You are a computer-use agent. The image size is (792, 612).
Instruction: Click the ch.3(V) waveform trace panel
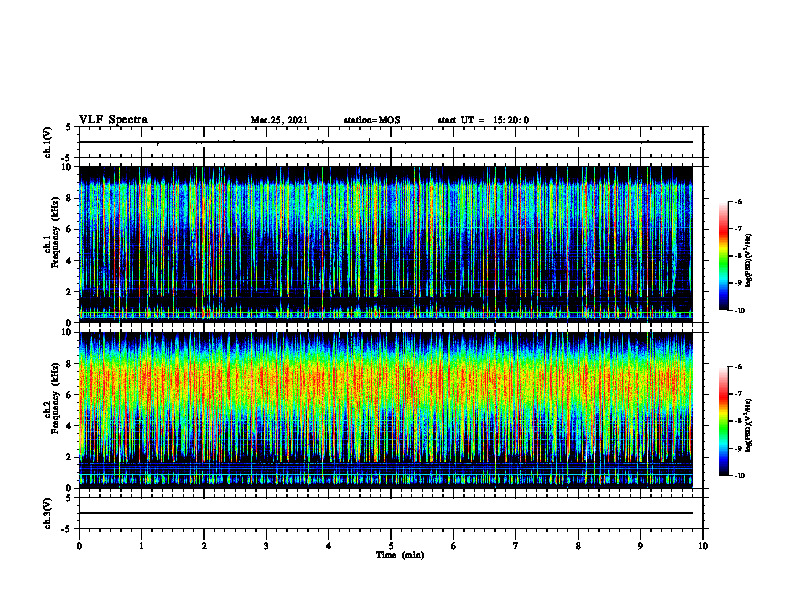[391, 513]
